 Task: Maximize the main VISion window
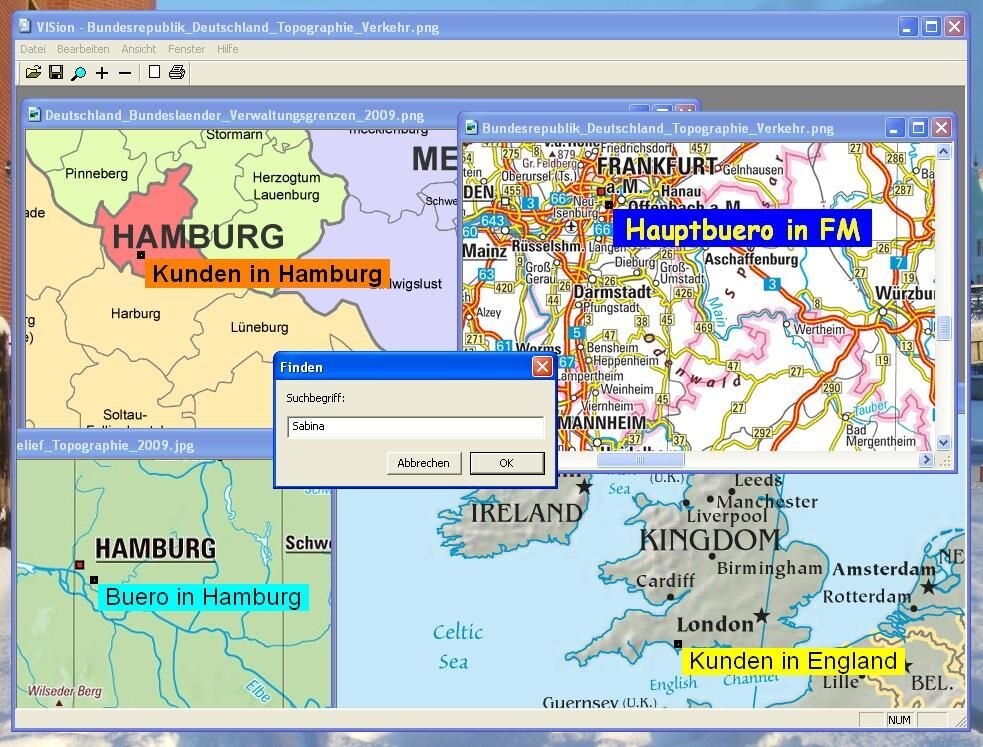931,27
